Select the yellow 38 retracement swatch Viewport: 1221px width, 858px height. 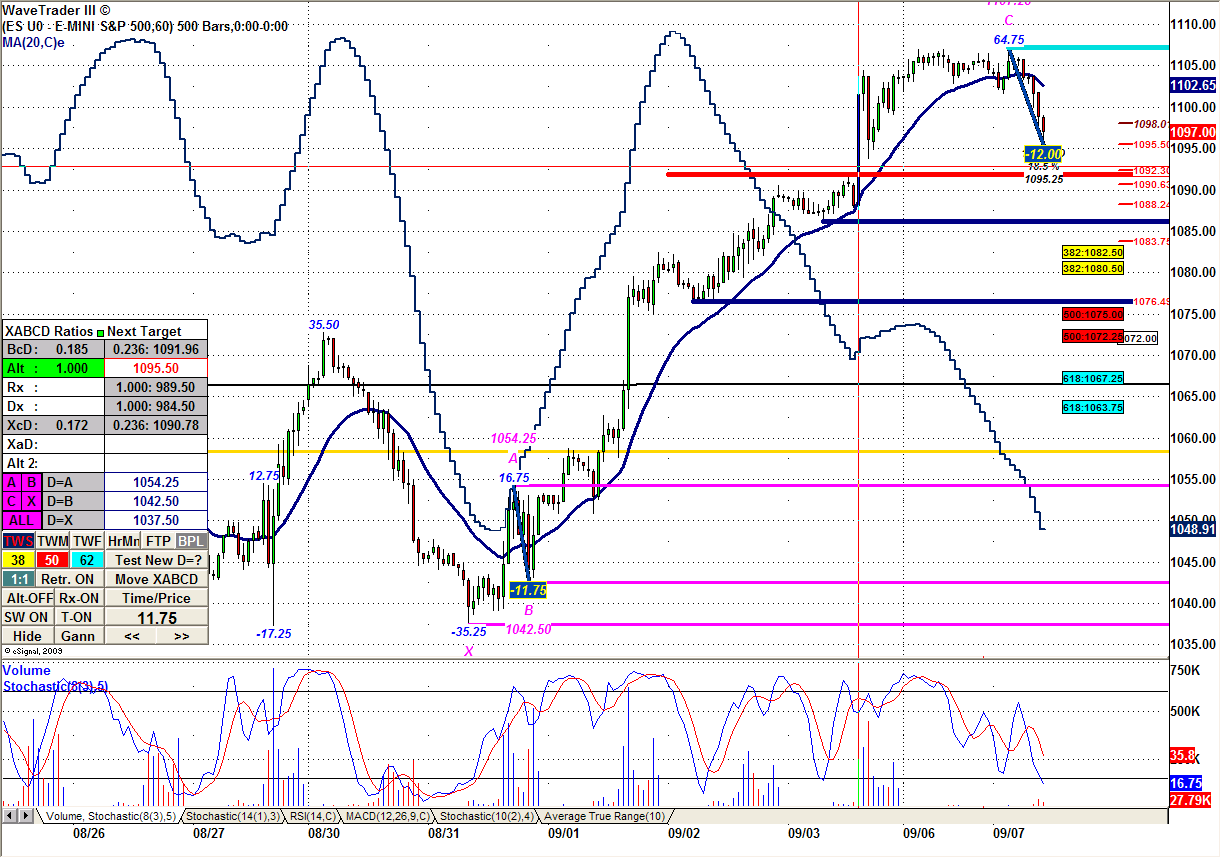(x=18, y=560)
